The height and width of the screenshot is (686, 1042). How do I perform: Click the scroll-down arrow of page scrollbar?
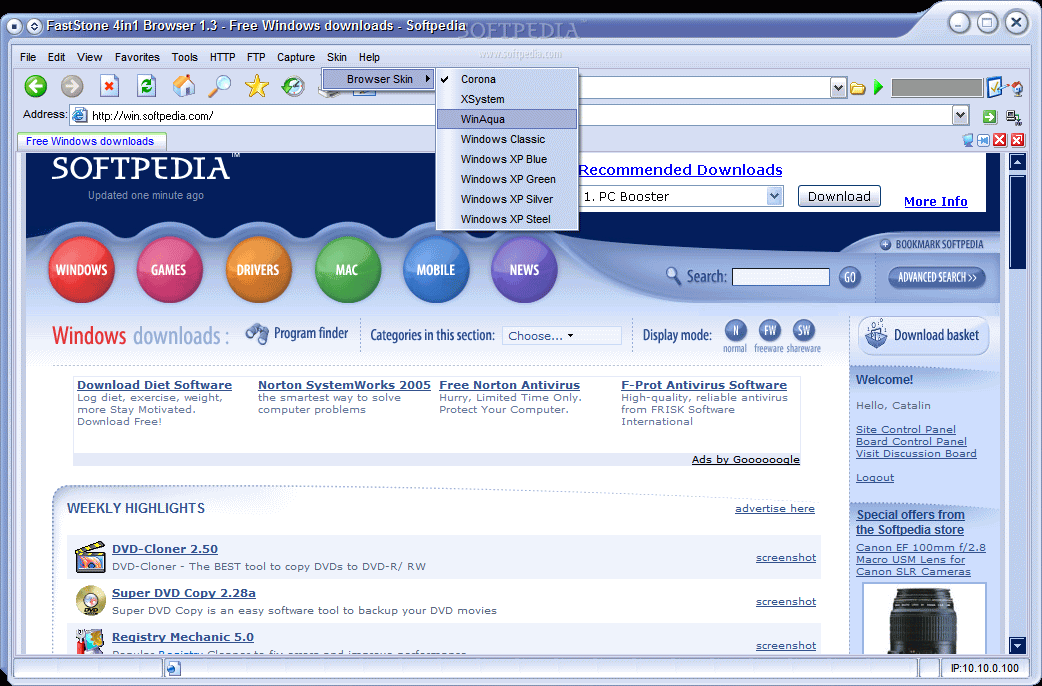pos(1017,645)
